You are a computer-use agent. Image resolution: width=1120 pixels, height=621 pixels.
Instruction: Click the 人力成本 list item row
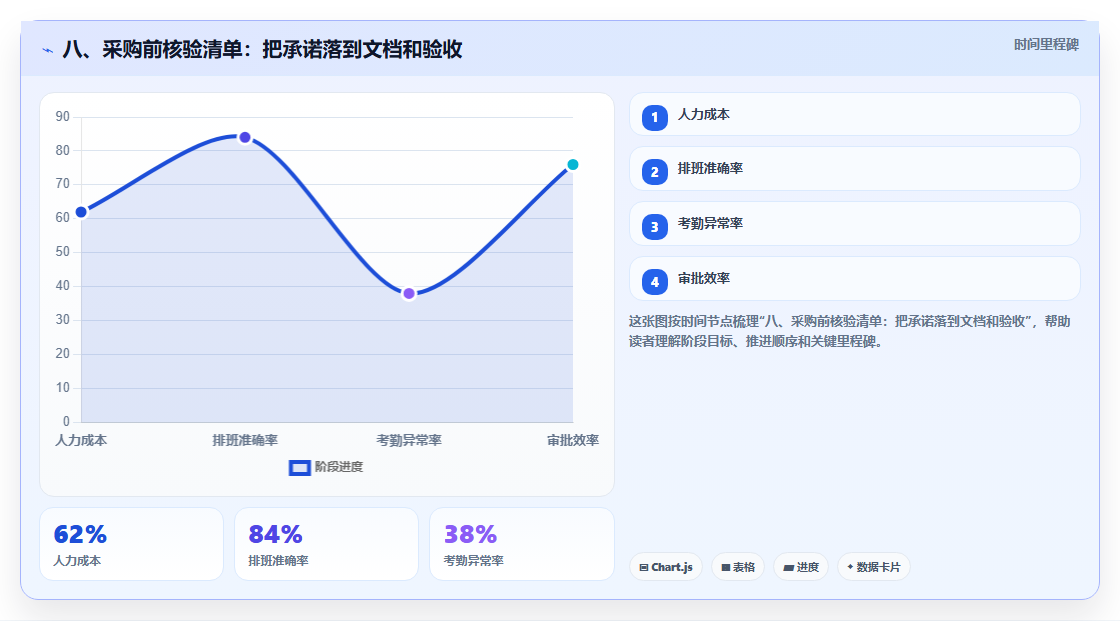tap(854, 114)
